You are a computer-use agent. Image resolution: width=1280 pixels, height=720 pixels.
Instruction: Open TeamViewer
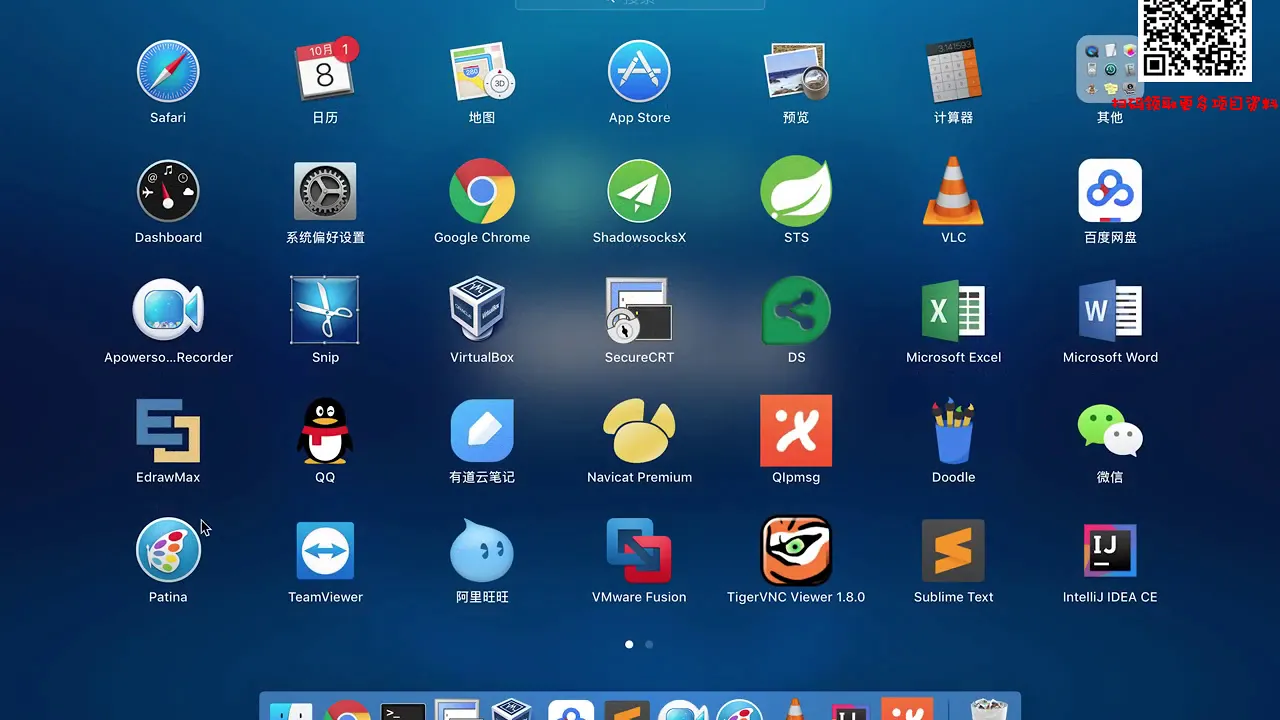tap(325, 551)
